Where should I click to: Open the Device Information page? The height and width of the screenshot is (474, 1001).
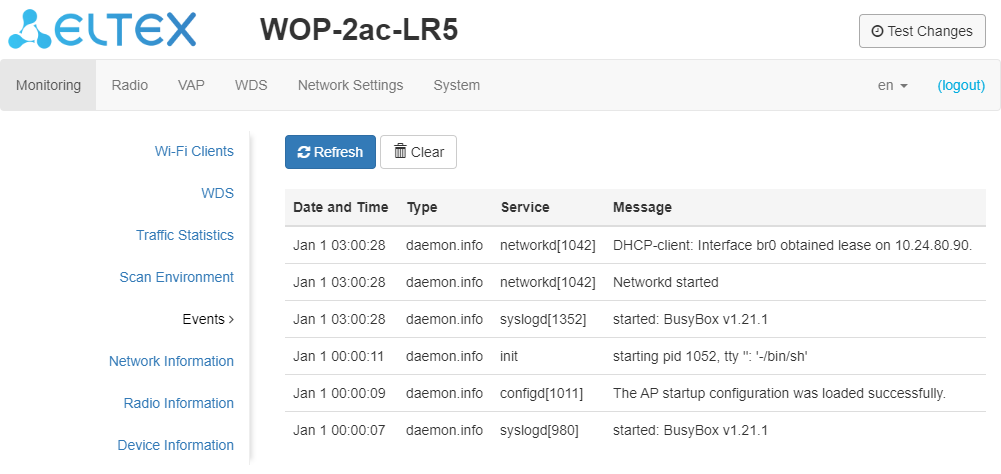(x=175, y=445)
